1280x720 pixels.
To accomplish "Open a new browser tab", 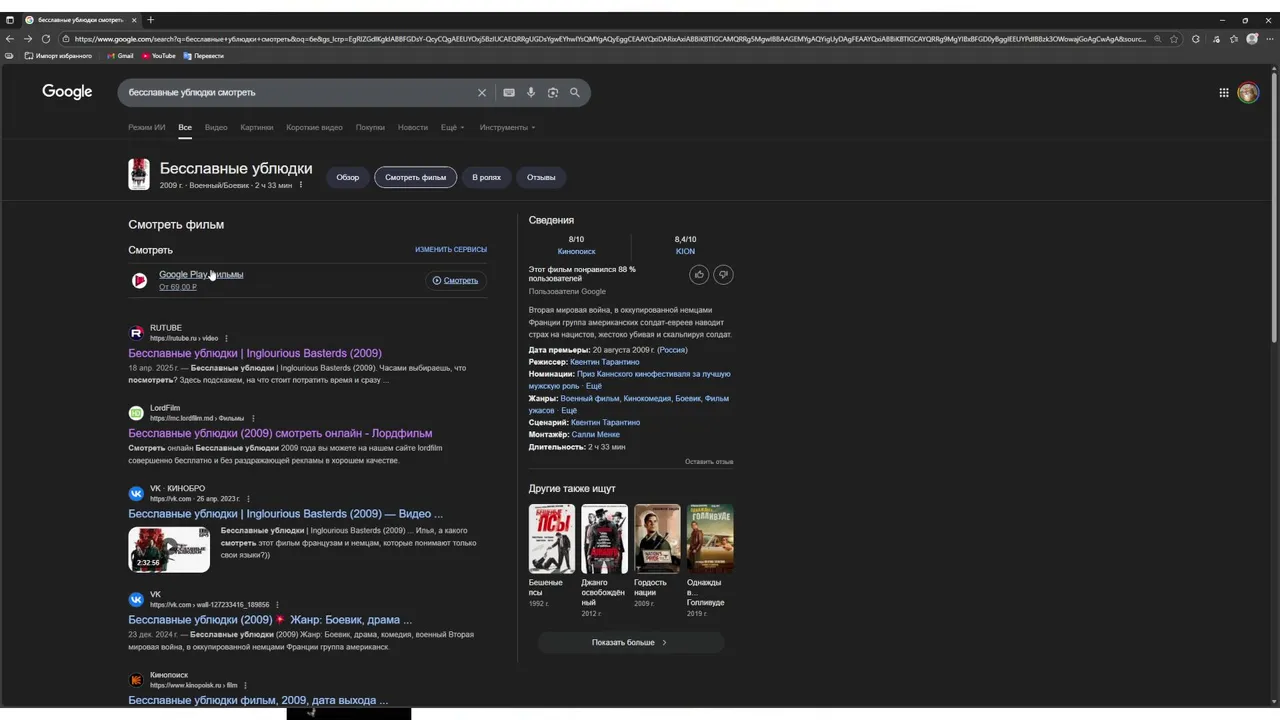I will [151, 20].
